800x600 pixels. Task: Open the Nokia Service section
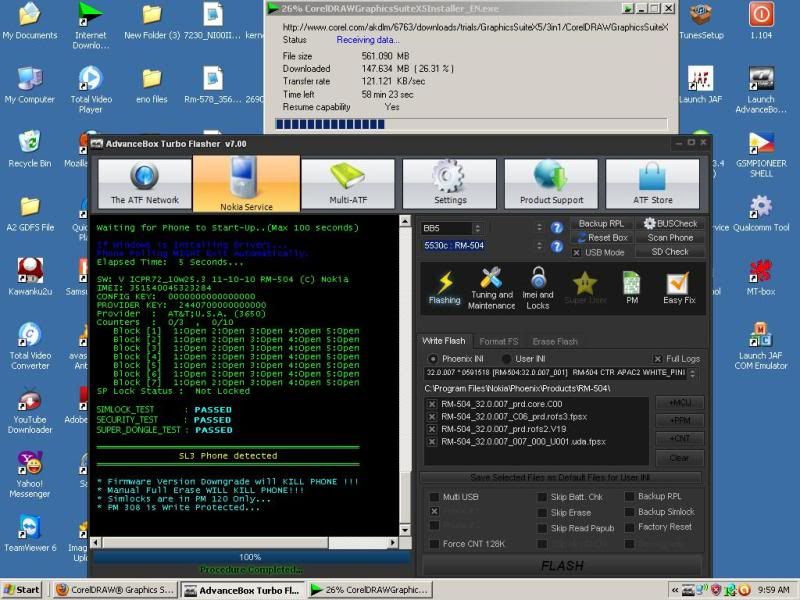(x=246, y=183)
